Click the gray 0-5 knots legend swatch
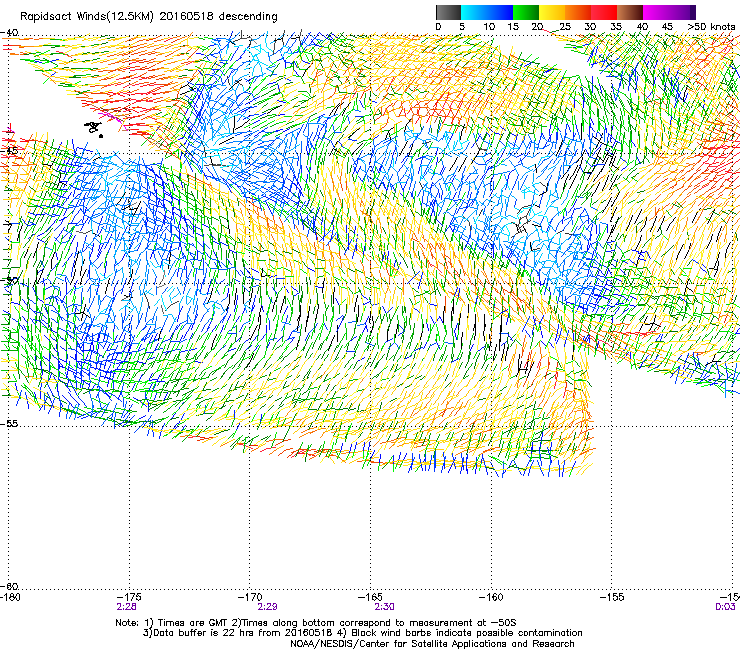The image size is (740, 650). tap(448, 12)
